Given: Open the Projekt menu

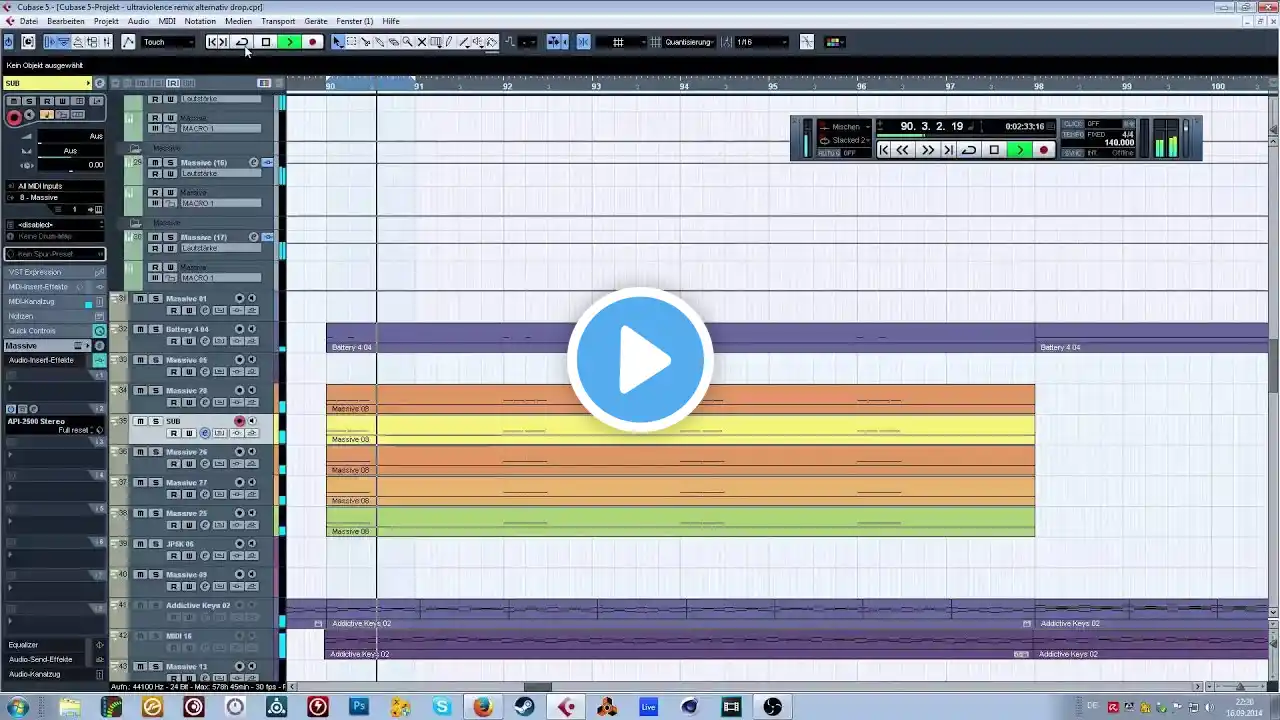Looking at the screenshot, I should click(106, 21).
